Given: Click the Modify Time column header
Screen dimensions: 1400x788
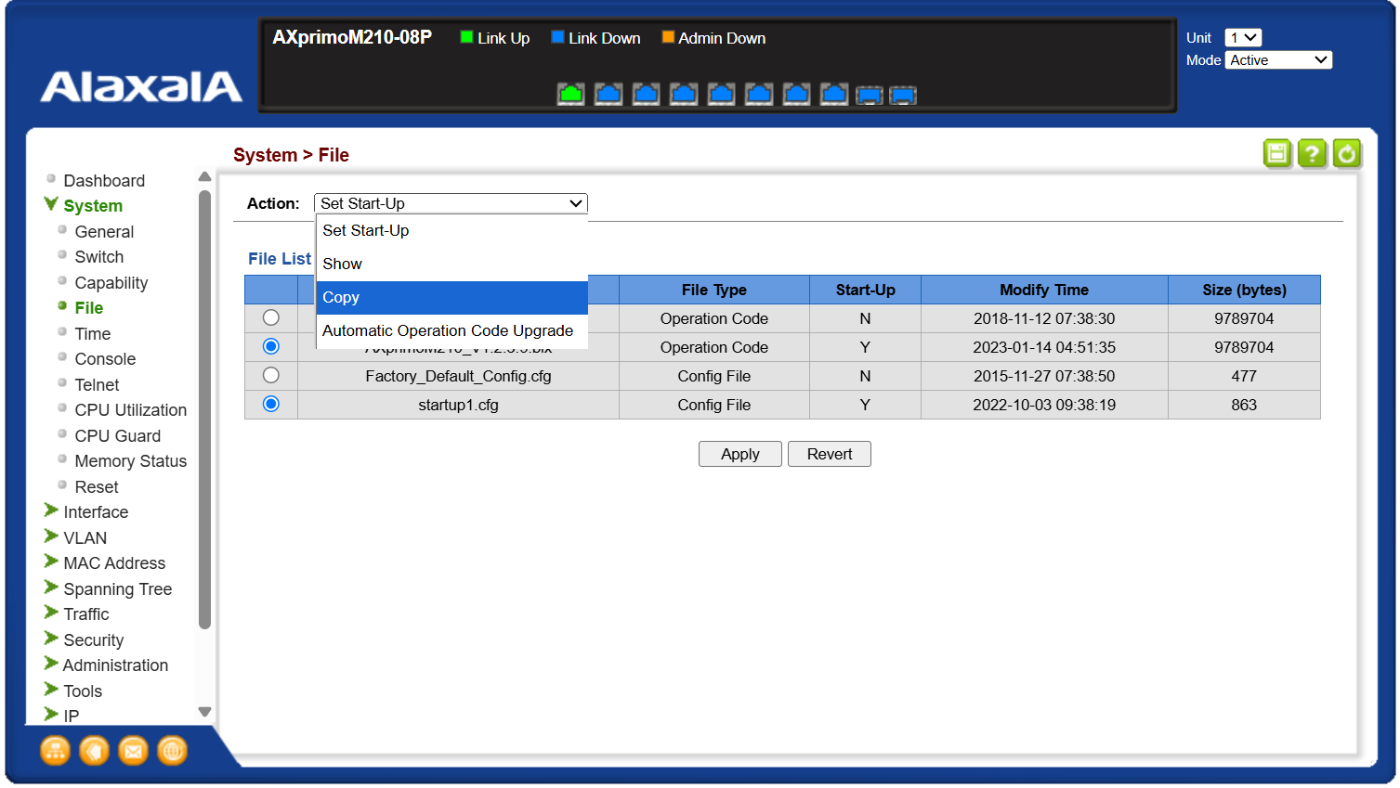Looking at the screenshot, I should coord(1044,290).
